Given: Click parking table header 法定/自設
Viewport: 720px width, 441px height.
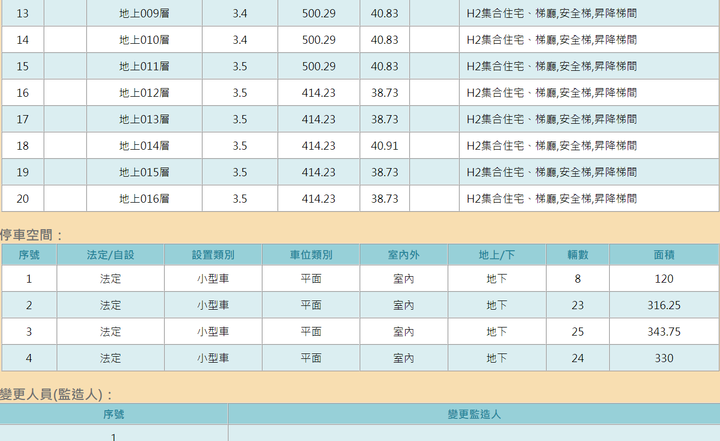Looking at the screenshot, I should pyautogui.click(x=110, y=255).
